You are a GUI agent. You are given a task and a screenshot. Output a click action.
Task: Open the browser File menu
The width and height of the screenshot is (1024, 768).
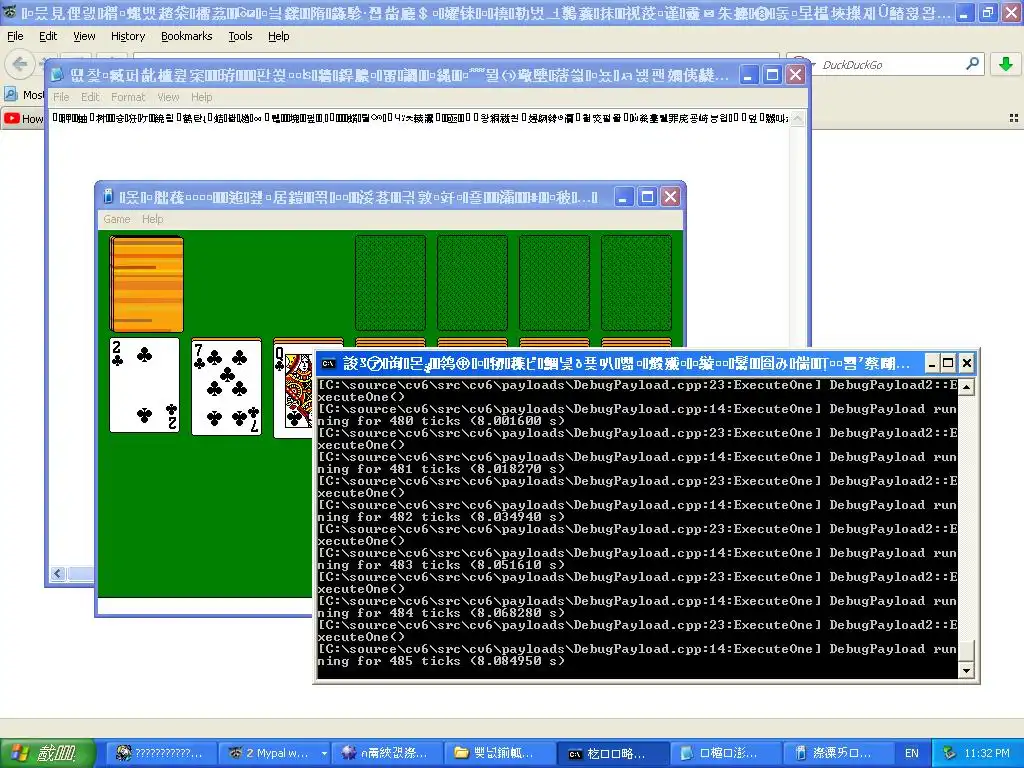point(15,36)
